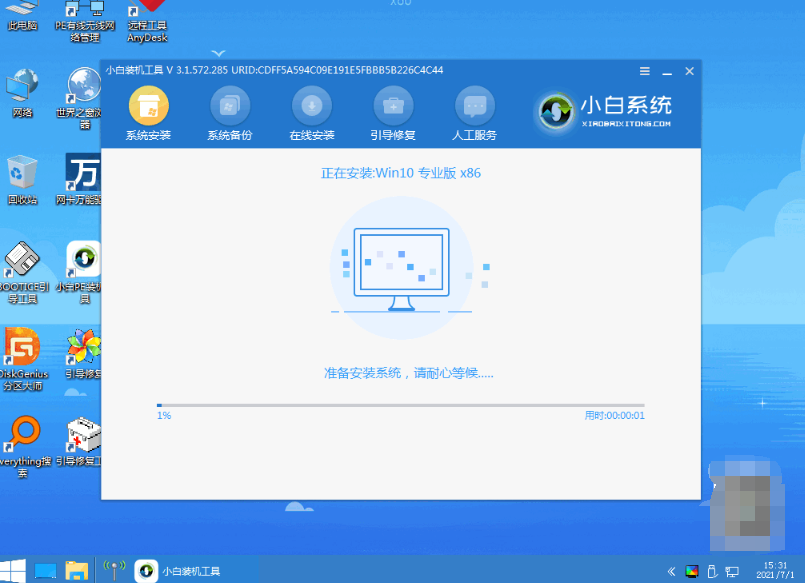Open the 系统备份 section
The height and width of the screenshot is (585, 809).
tap(230, 113)
